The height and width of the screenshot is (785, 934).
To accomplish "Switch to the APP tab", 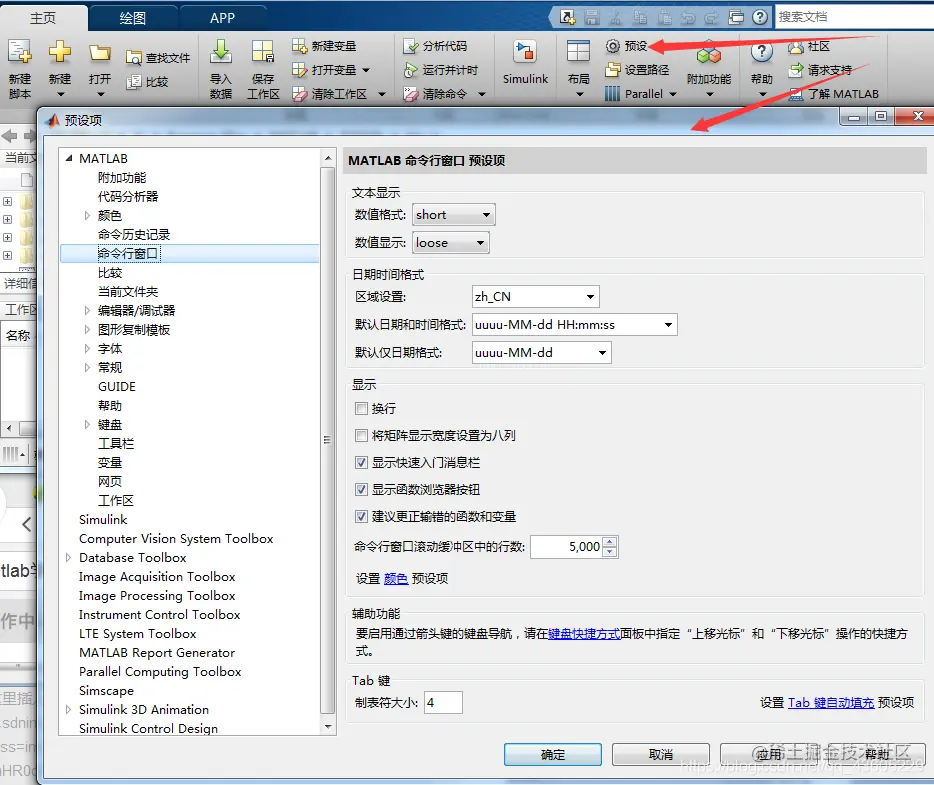I will point(222,18).
